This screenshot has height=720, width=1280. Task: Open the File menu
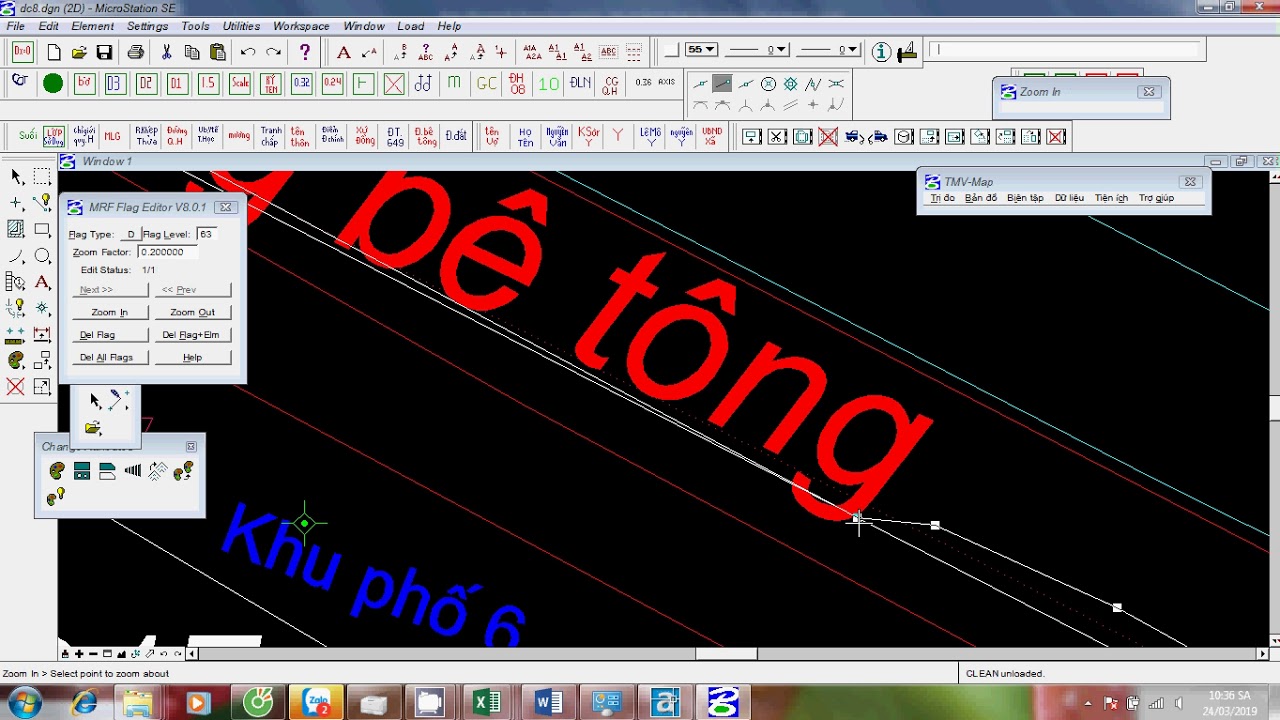[15, 26]
